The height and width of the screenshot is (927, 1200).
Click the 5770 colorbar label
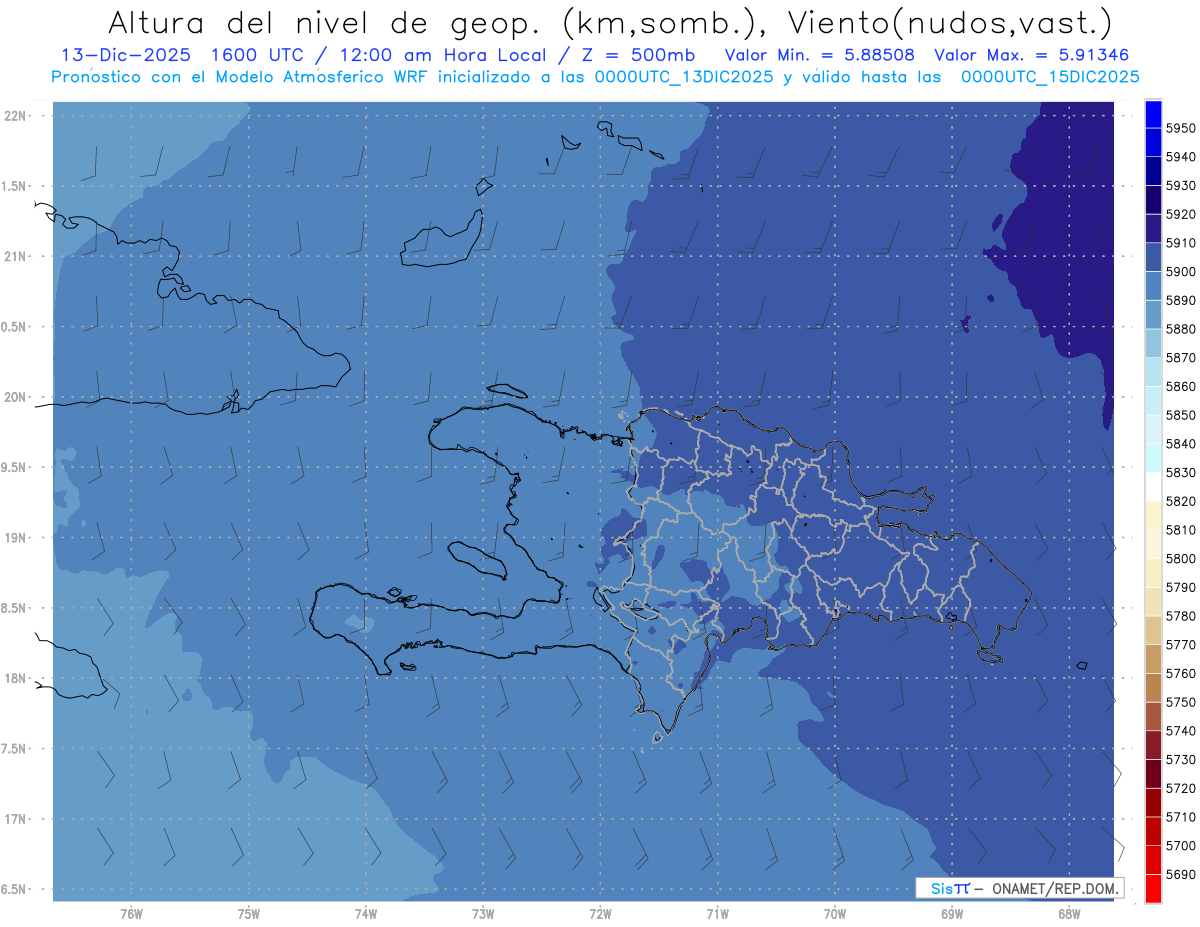(1180, 645)
